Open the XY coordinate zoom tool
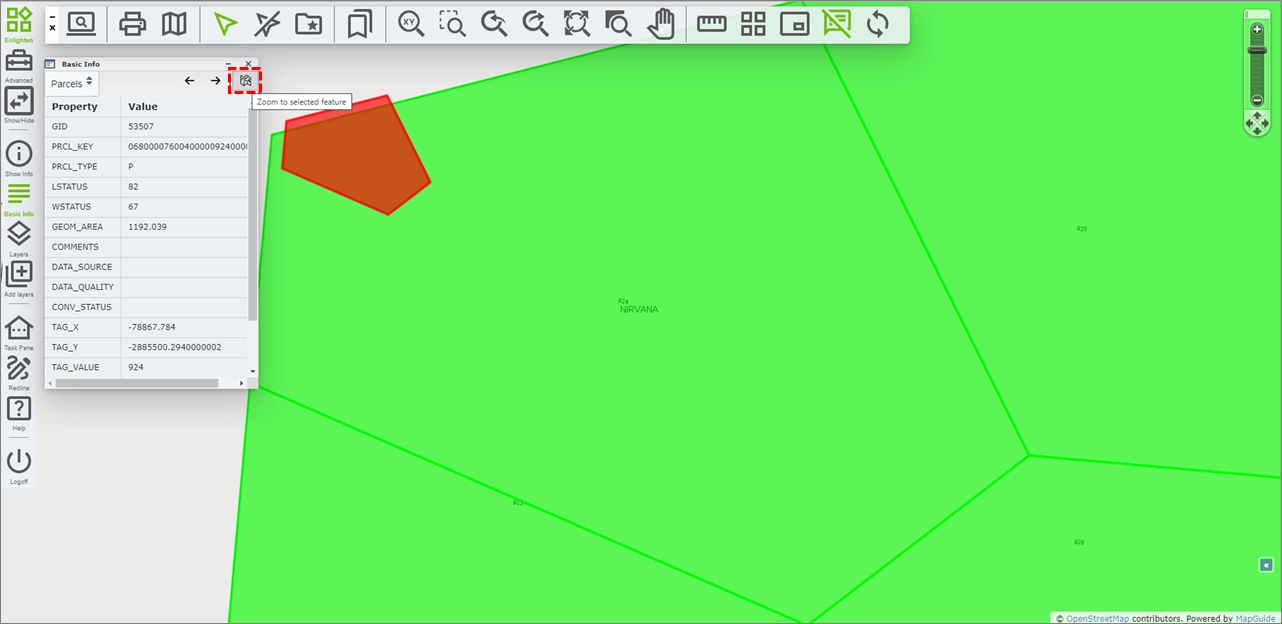The image size is (1282, 624). (410, 24)
